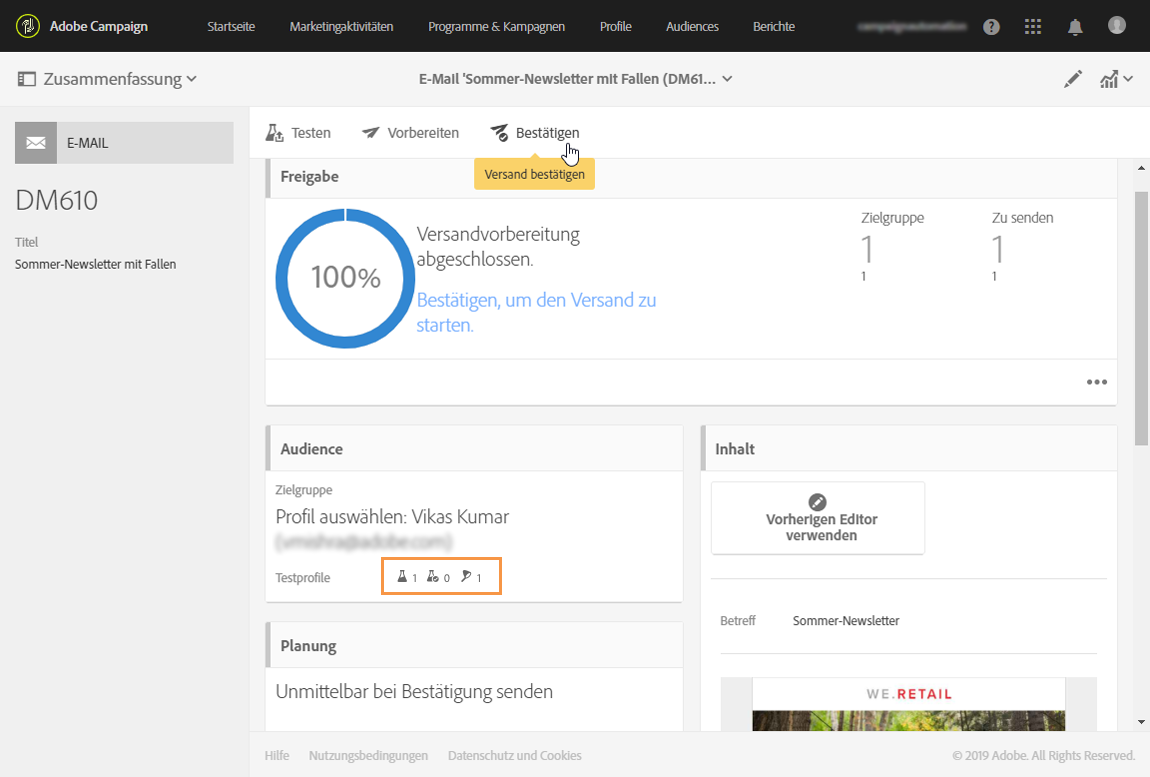Click the 100% progress ring

click(345, 278)
